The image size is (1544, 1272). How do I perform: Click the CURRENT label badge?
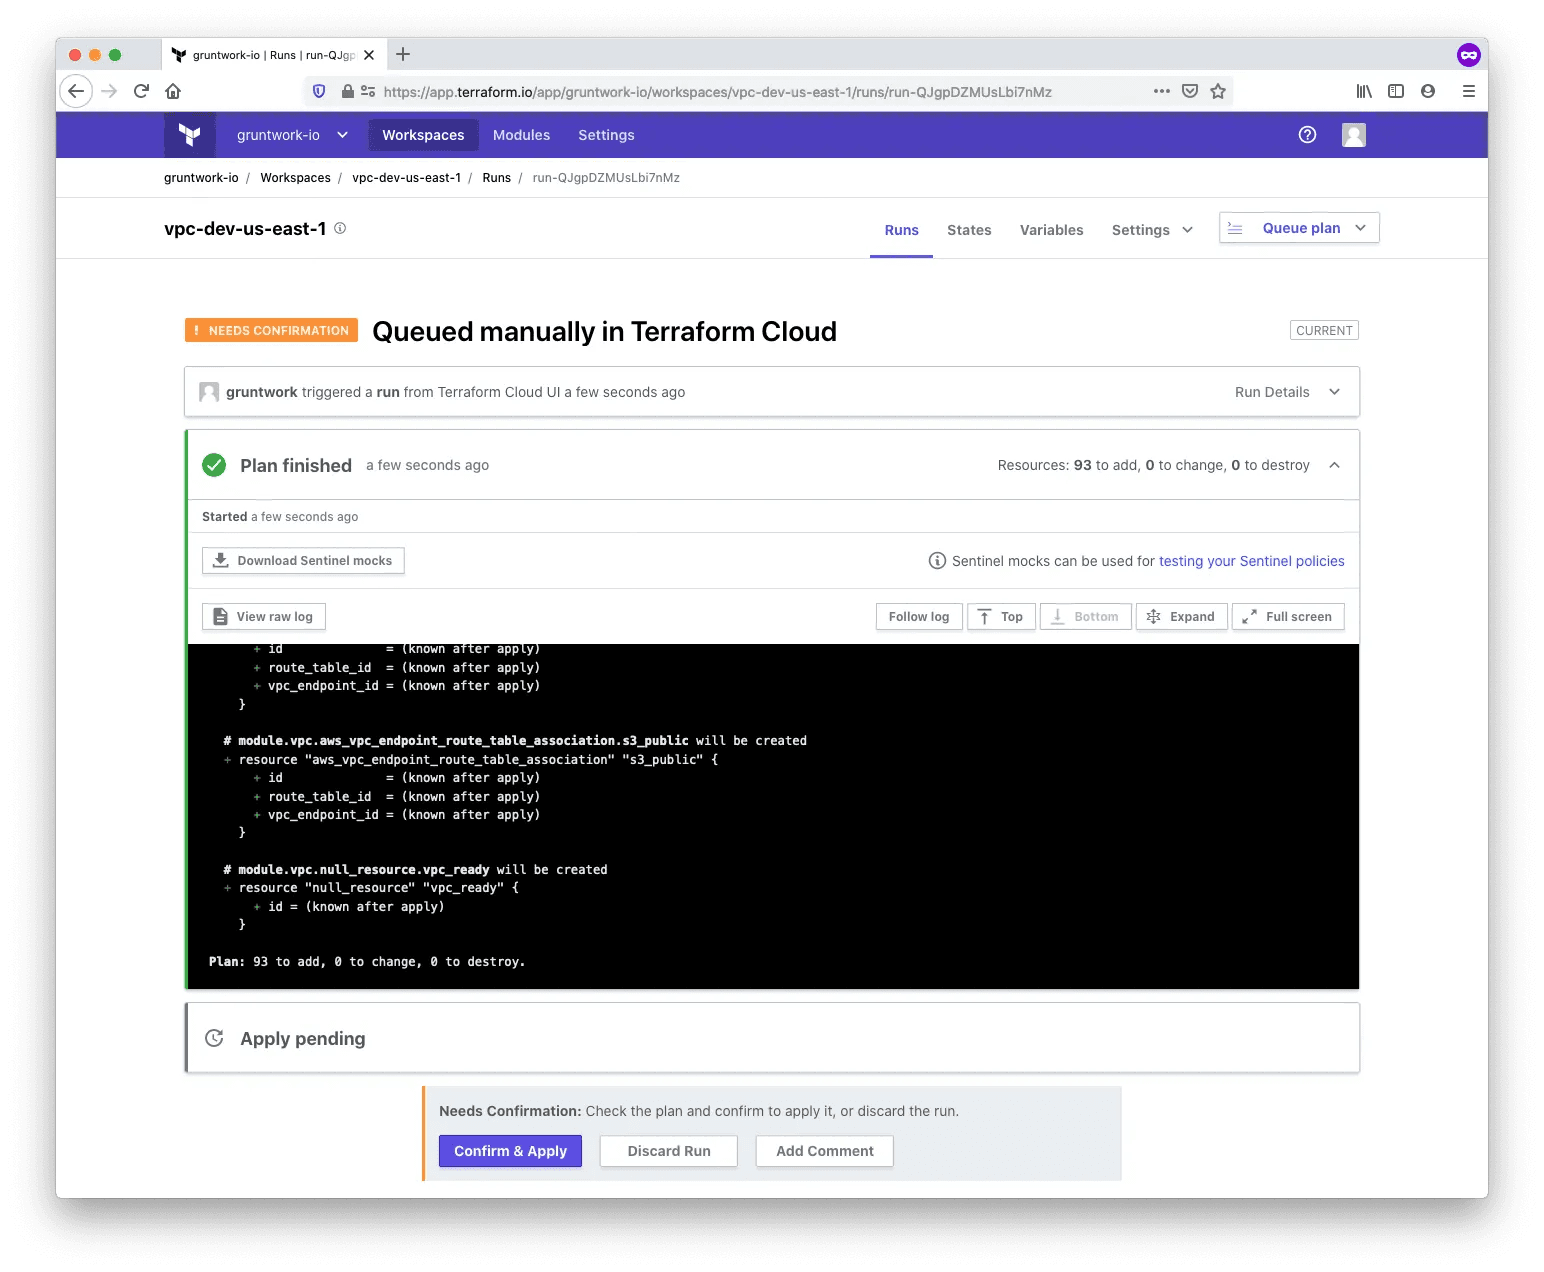[1324, 330]
